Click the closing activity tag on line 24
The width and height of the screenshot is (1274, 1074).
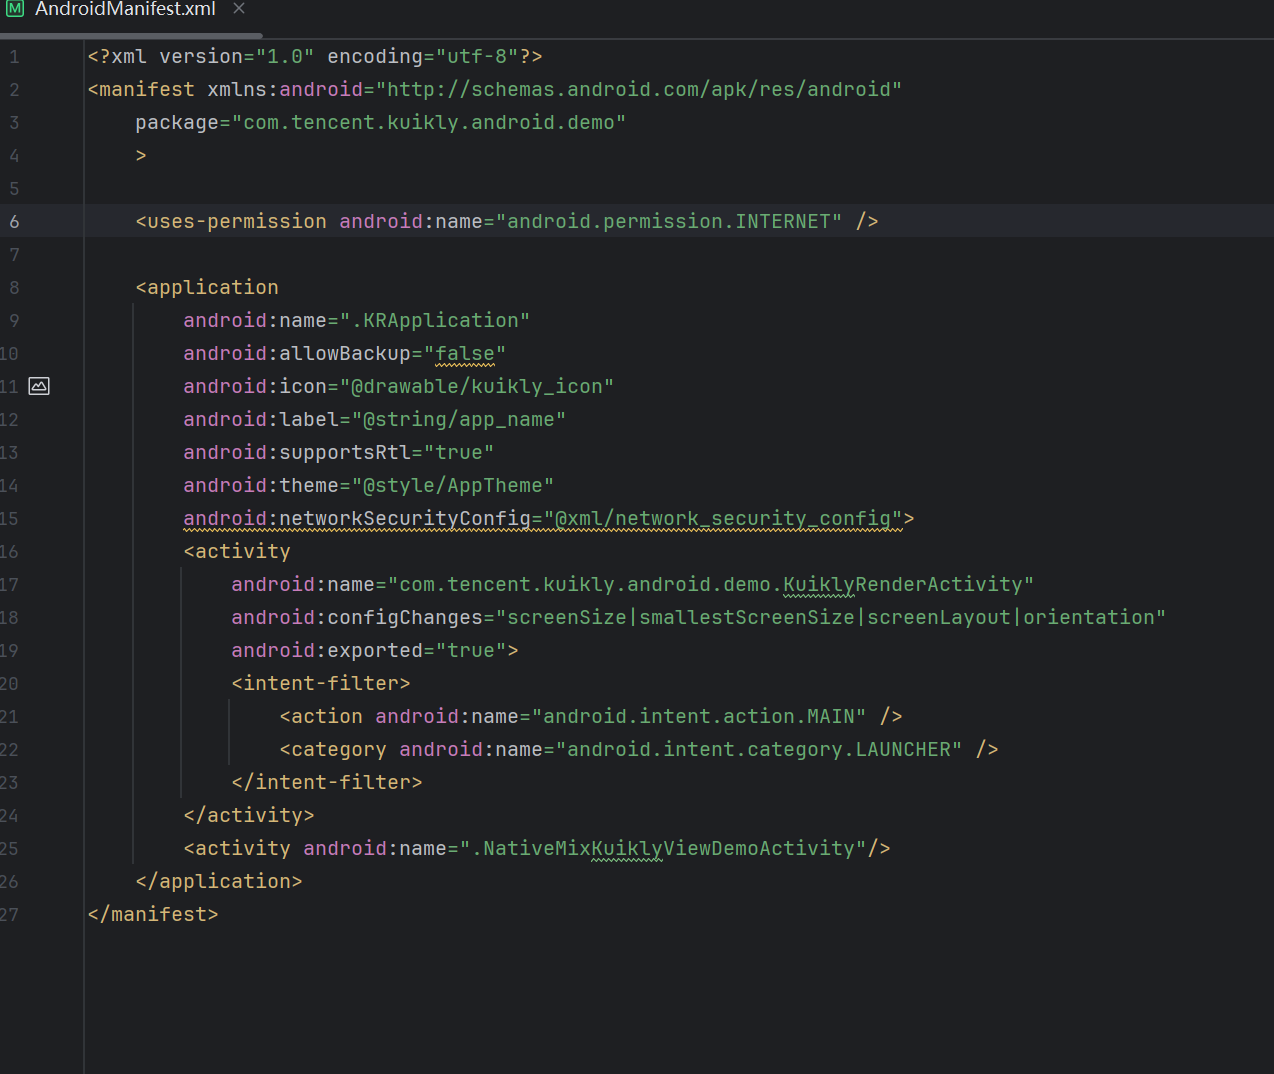249,816
